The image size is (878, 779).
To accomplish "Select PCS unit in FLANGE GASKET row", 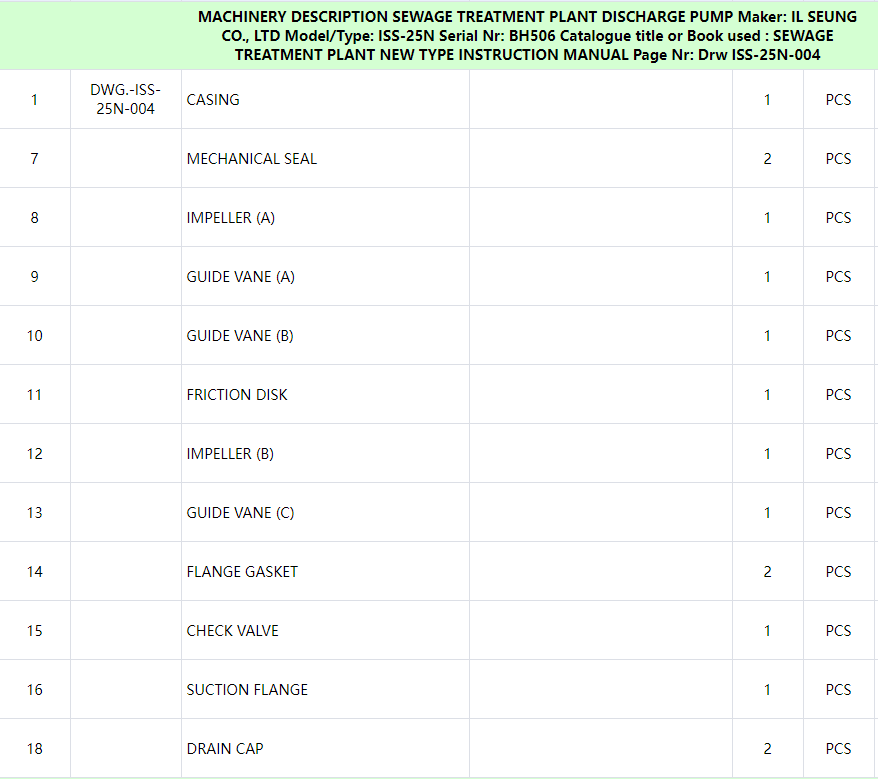I will [838, 572].
